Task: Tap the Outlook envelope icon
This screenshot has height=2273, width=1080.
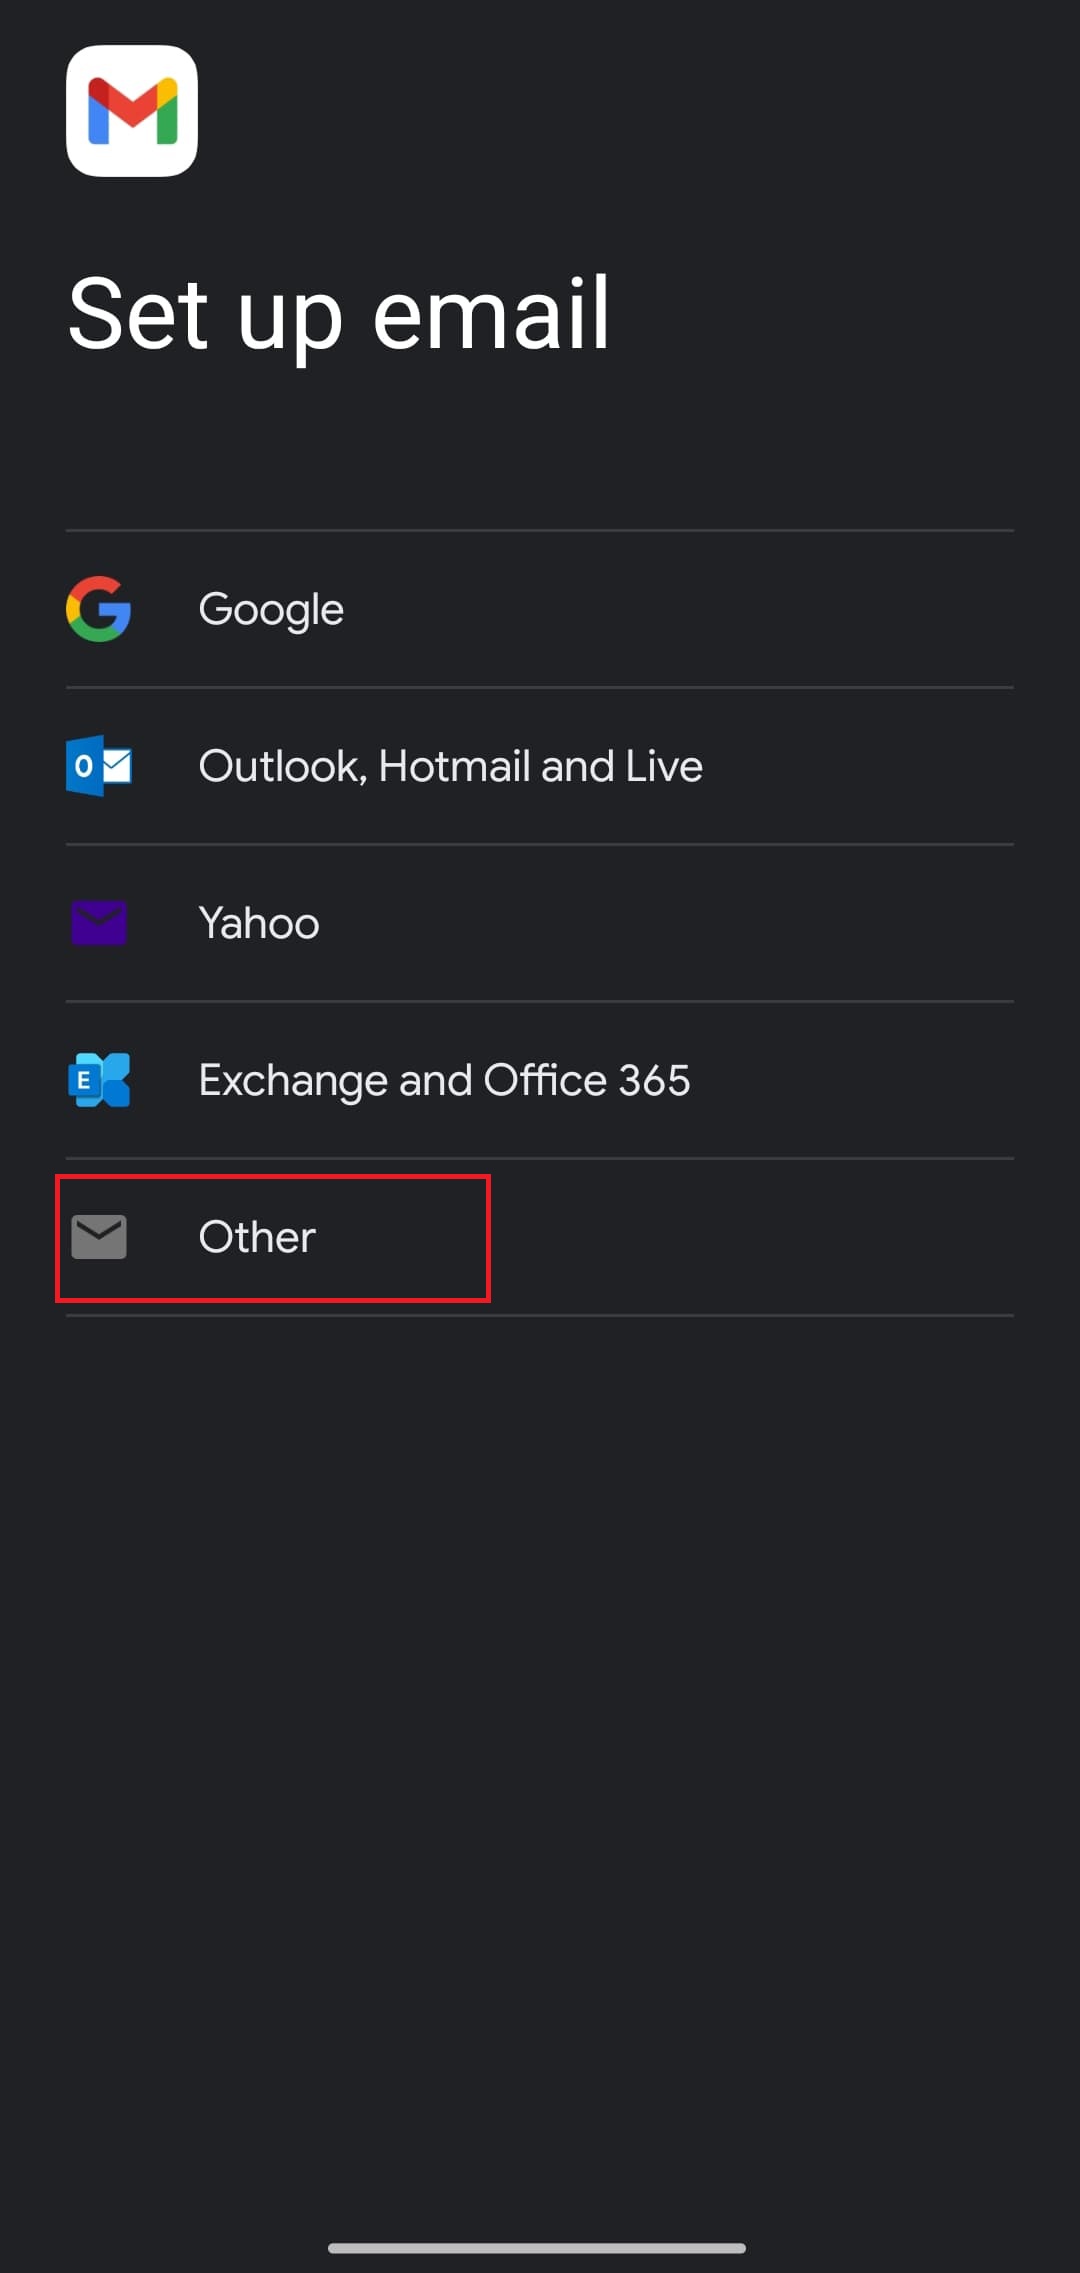Action: 99,766
